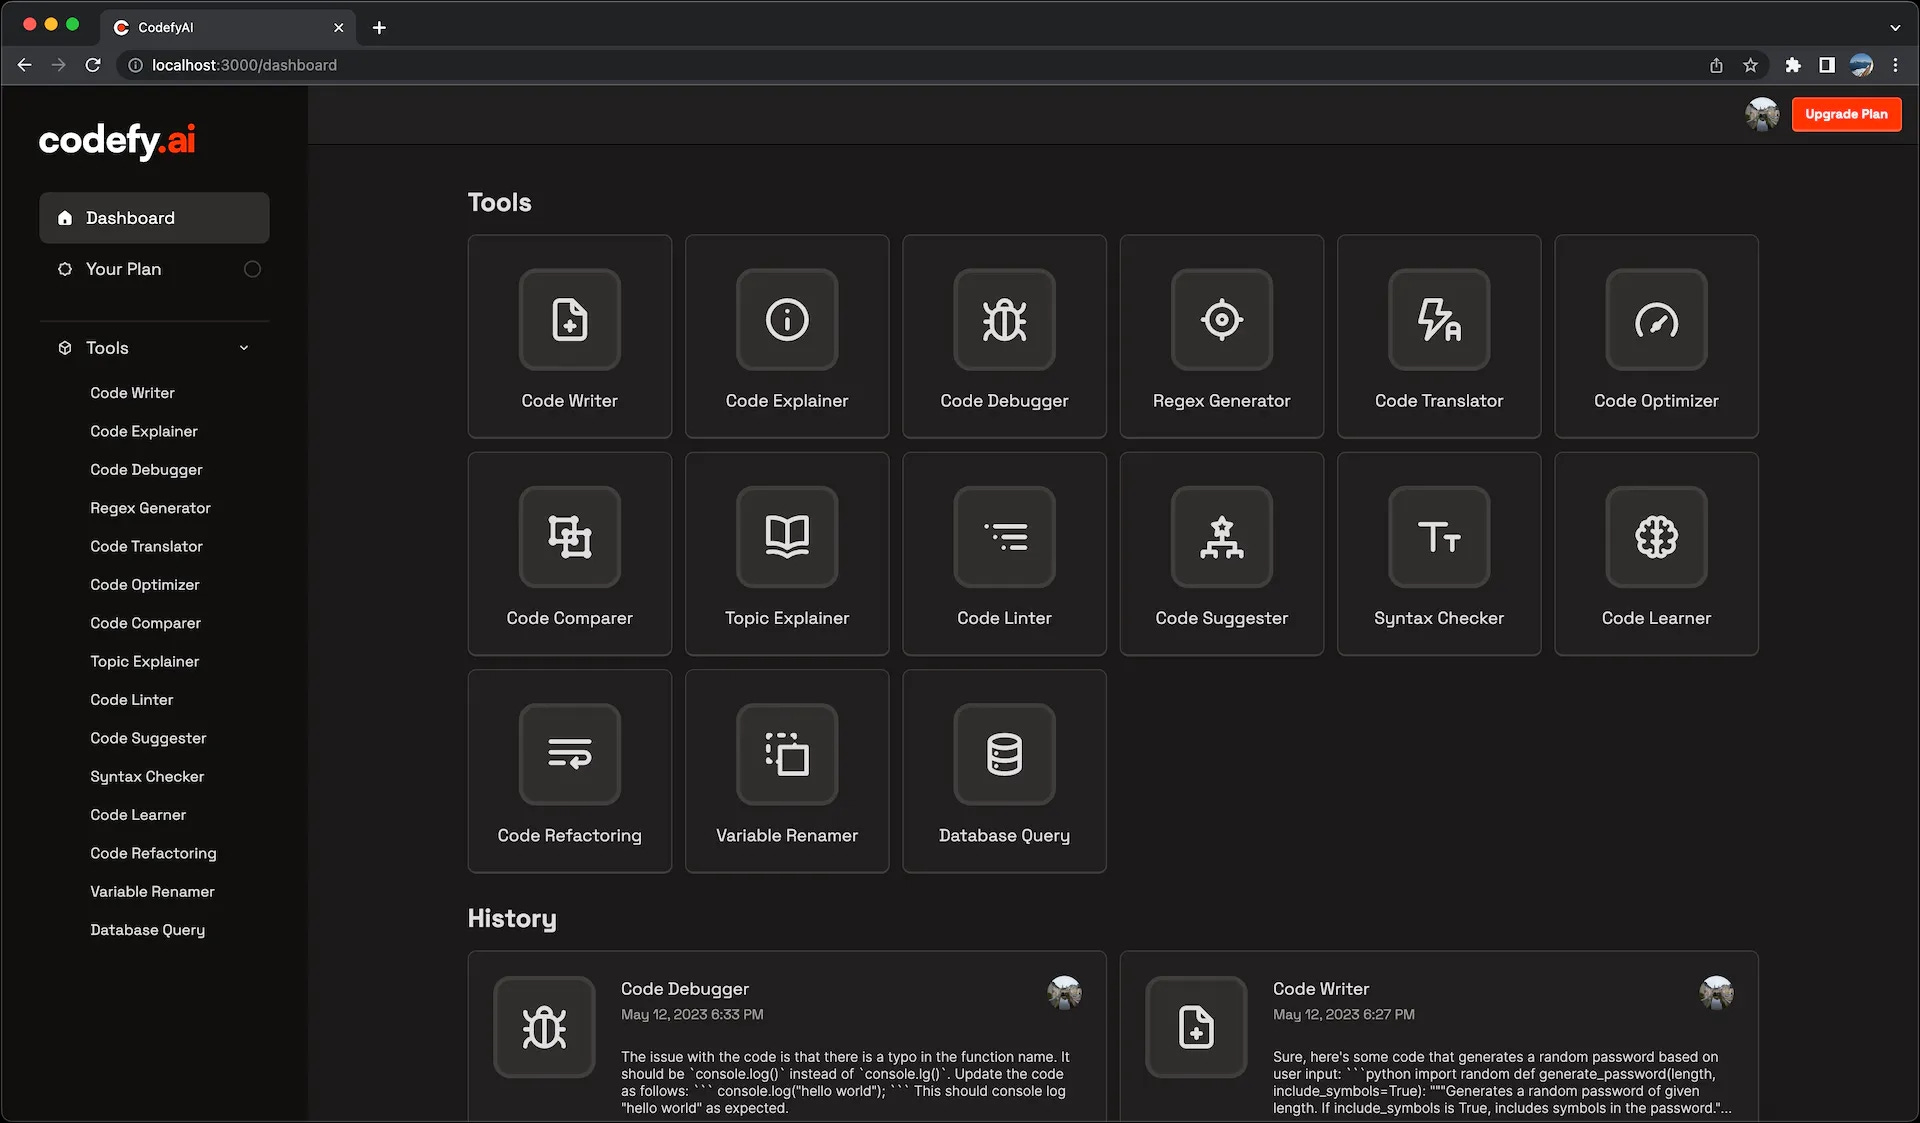The image size is (1920, 1123).
Task: Select the Regex Generator crosshair icon
Action: [x=1221, y=320]
